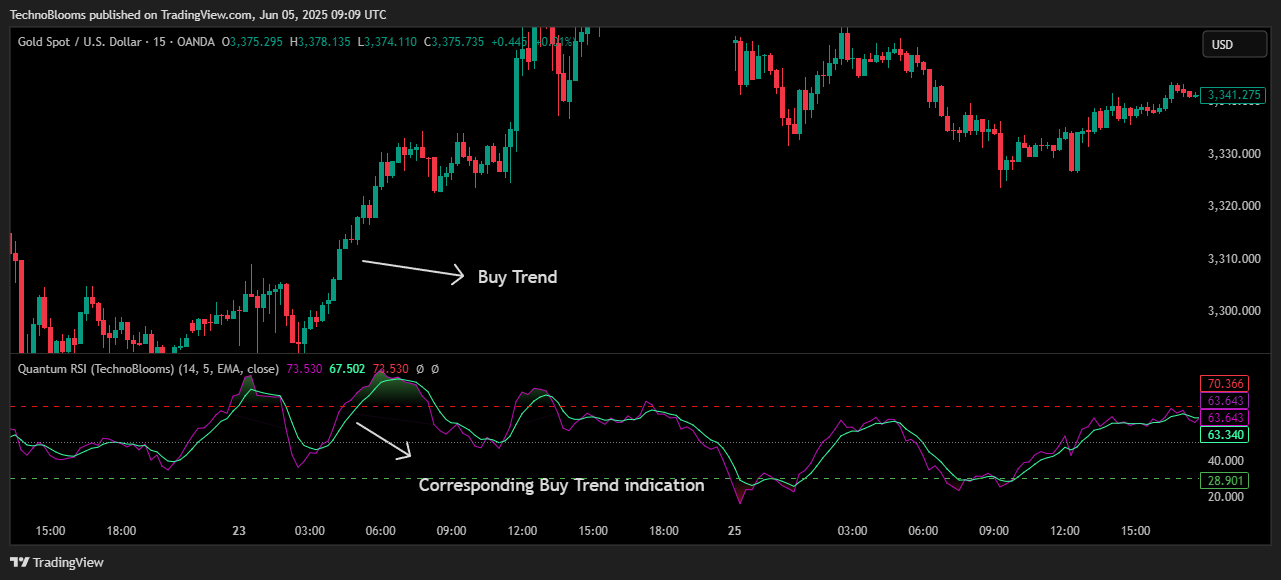The image size is (1281, 580).
Task: Click the 3,310.000 price axis label
Action: tap(1232, 259)
